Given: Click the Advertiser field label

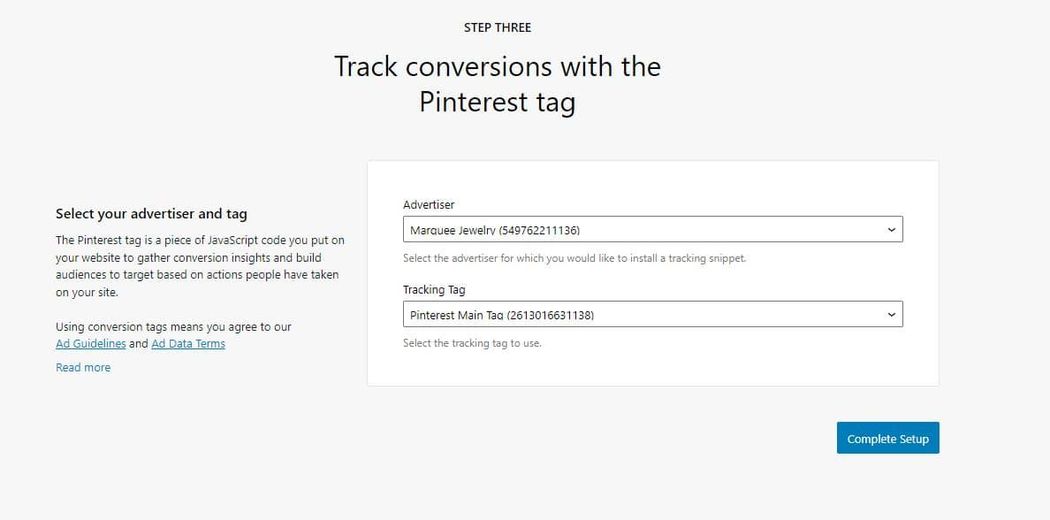Looking at the screenshot, I should [x=429, y=205].
